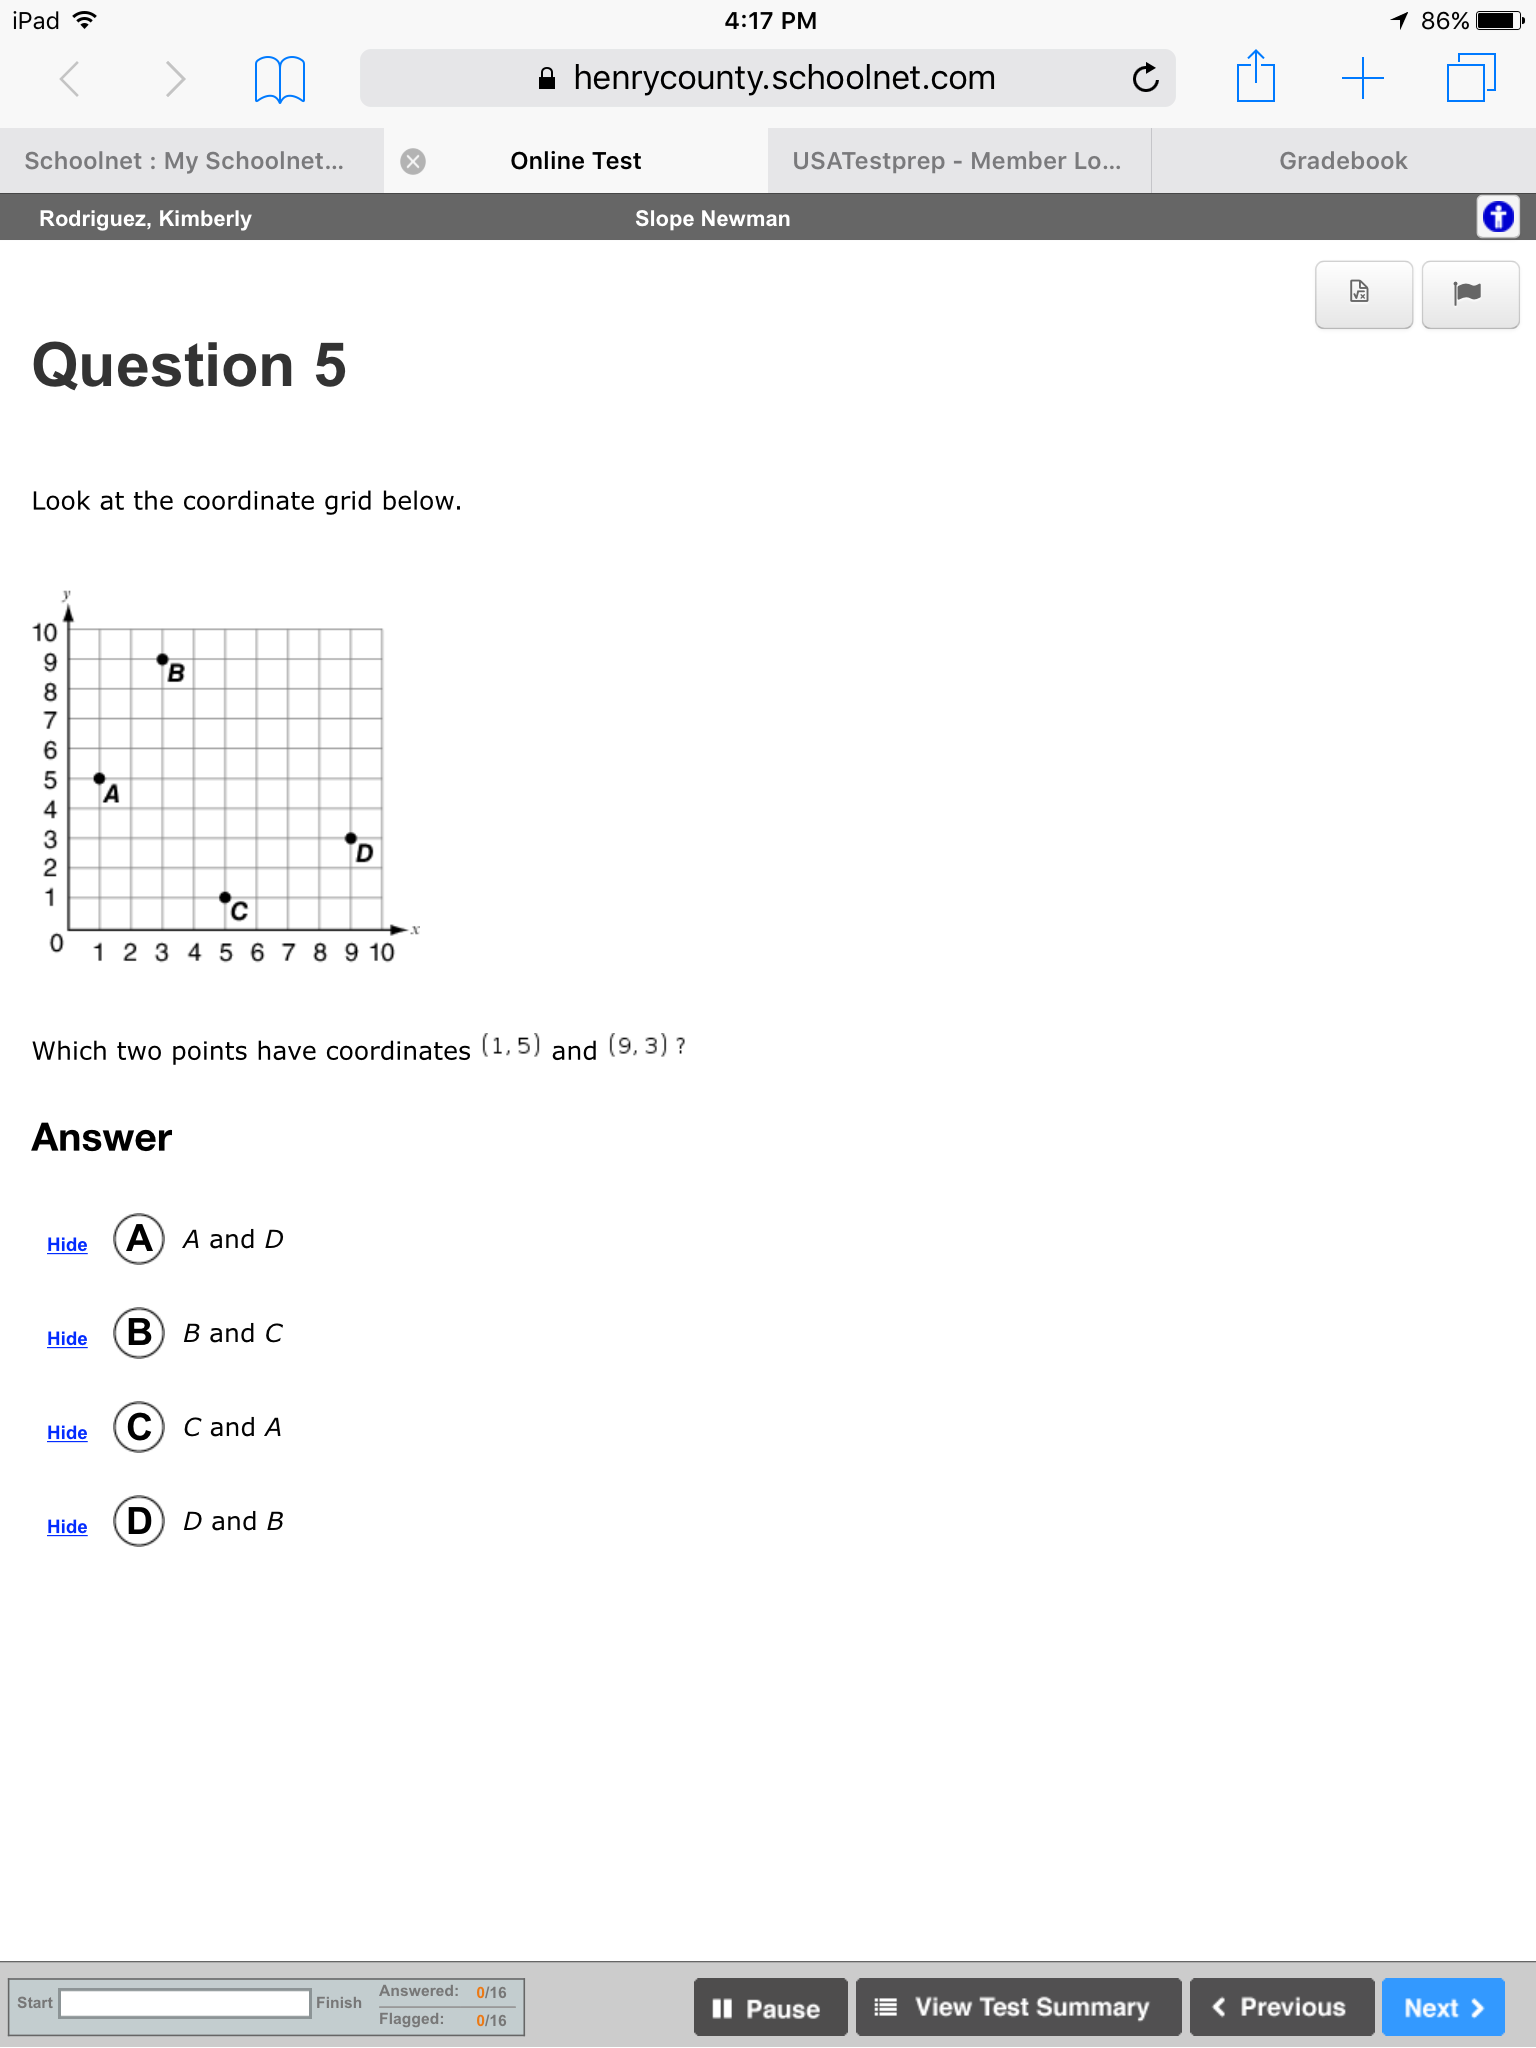Flag this question with flag icon
Screen dimensions: 1536x2048
(1470, 294)
